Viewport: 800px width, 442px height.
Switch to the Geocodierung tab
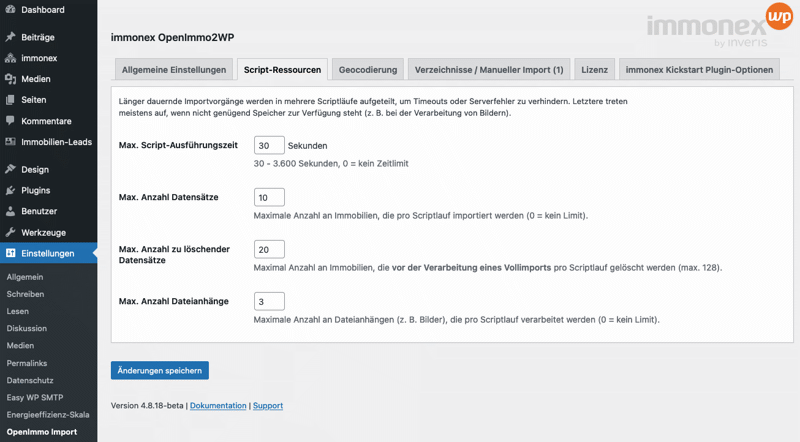click(368, 69)
